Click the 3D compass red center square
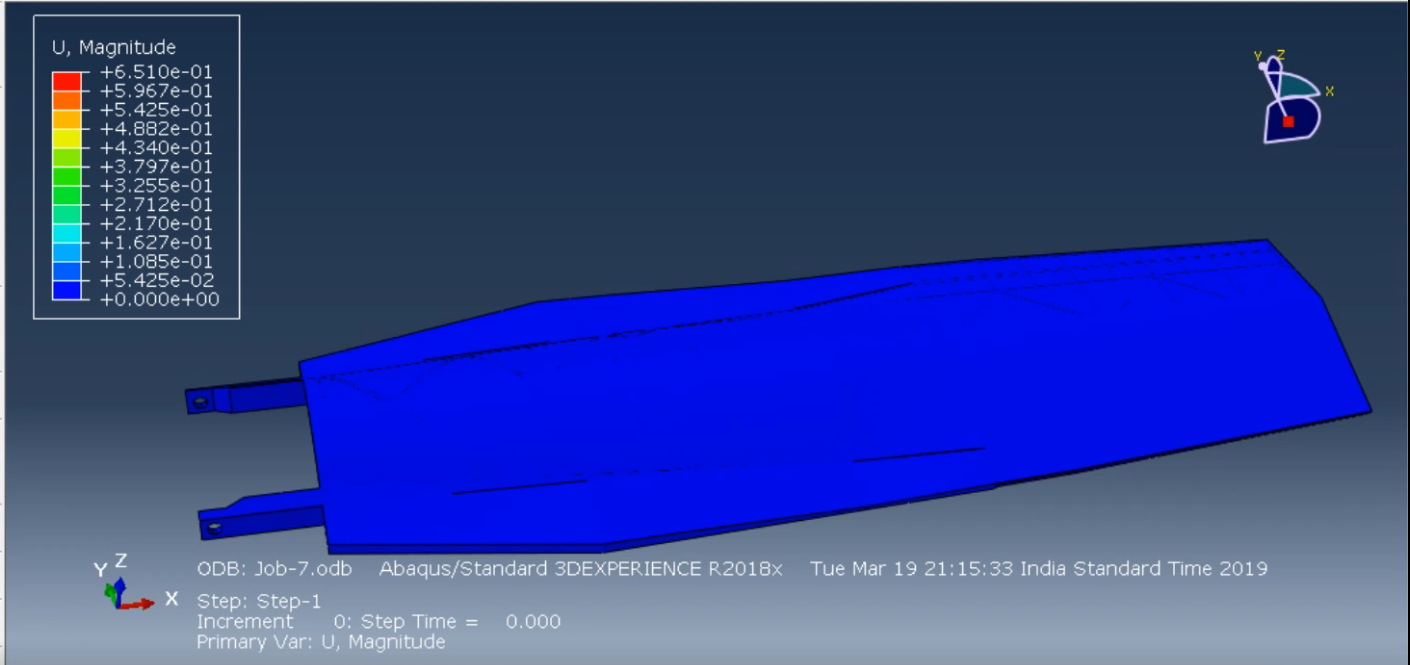Image resolution: width=1410 pixels, height=665 pixels. pyautogui.click(x=1288, y=121)
